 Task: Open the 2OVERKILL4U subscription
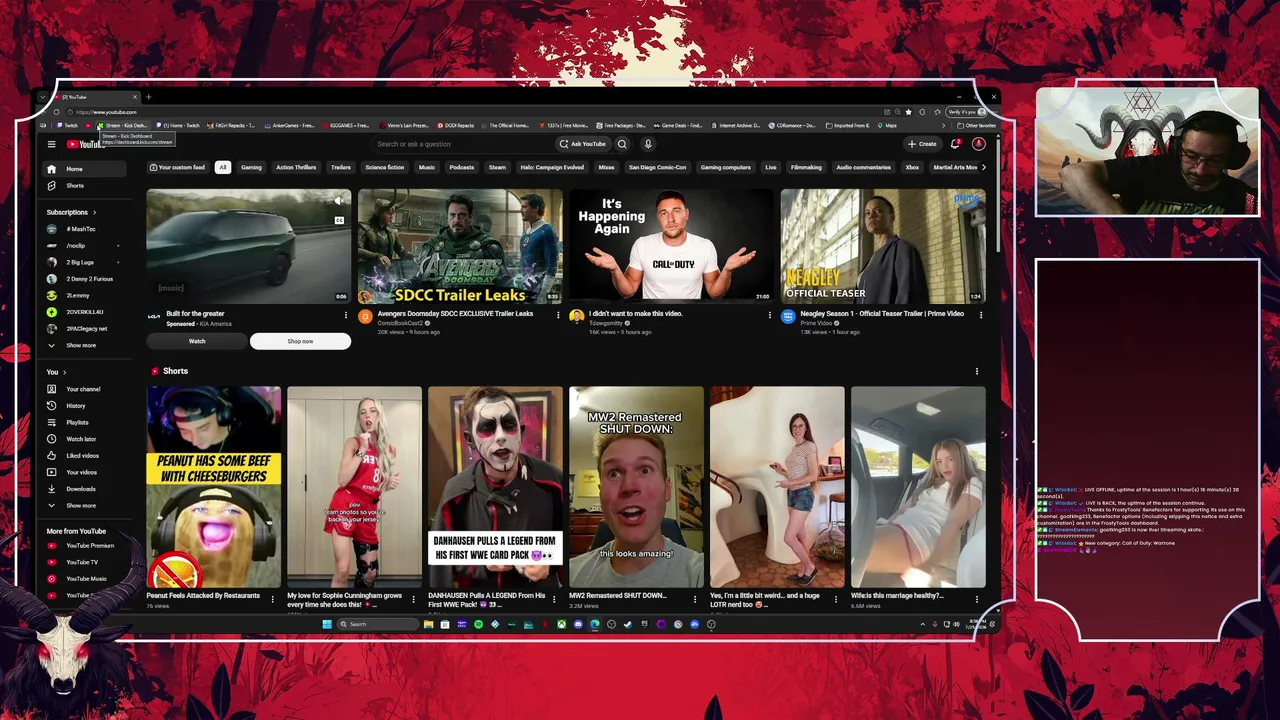pos(84,312)
